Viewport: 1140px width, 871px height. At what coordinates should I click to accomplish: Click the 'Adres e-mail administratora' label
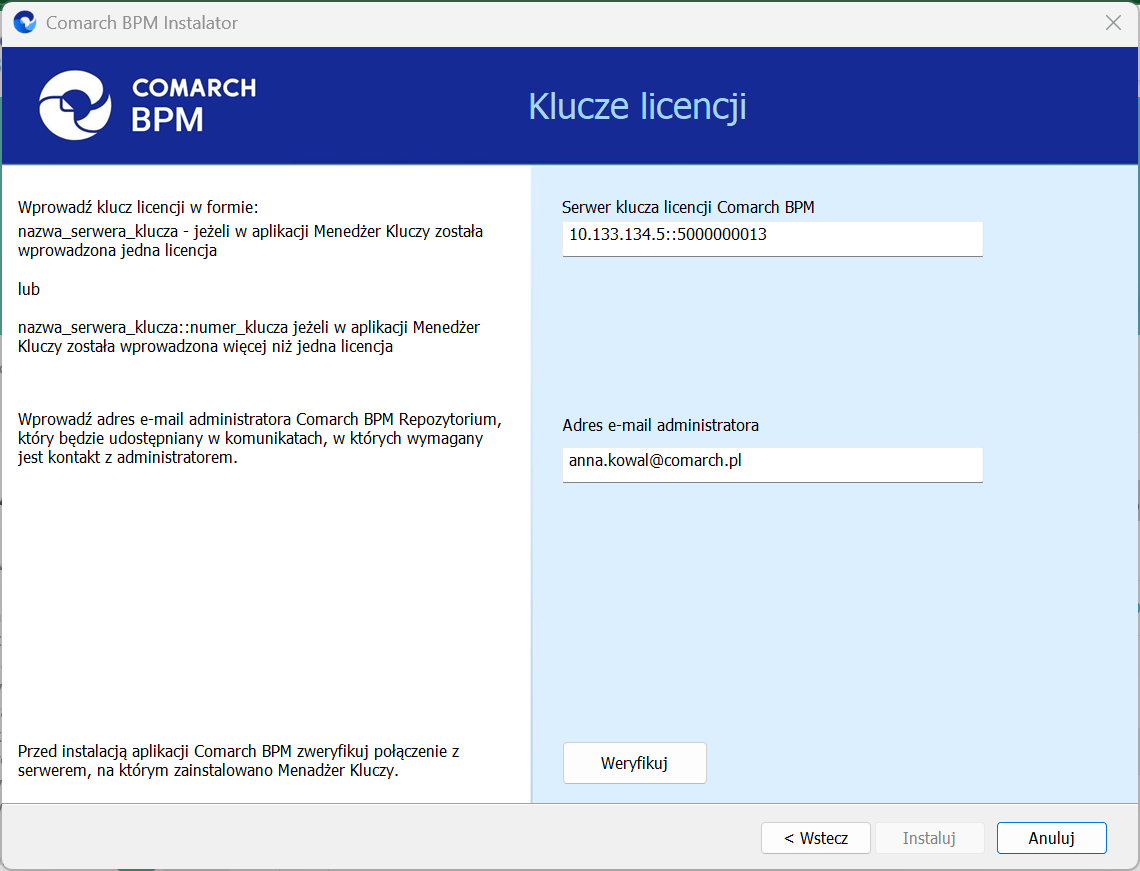pyautogui.click(x=660, y=425)
